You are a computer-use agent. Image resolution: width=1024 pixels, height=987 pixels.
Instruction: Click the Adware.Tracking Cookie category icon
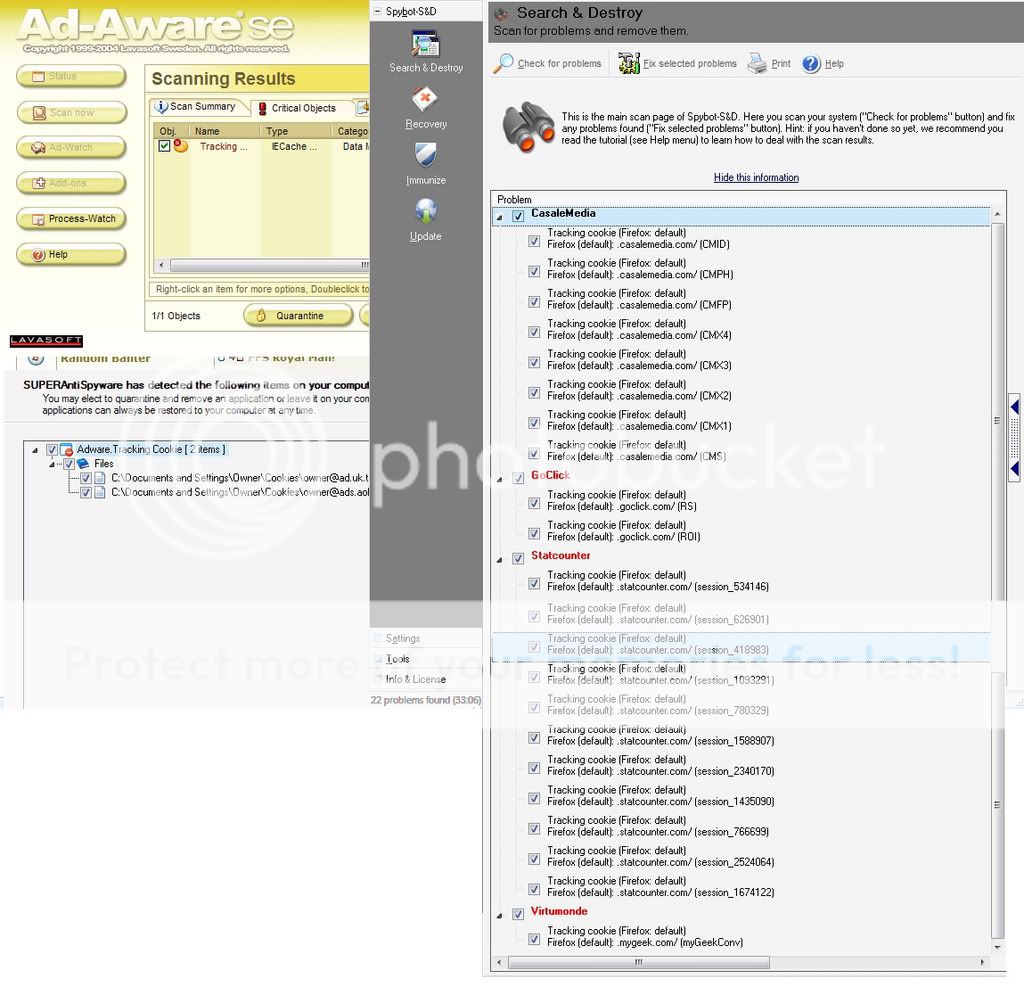point(66,449)
